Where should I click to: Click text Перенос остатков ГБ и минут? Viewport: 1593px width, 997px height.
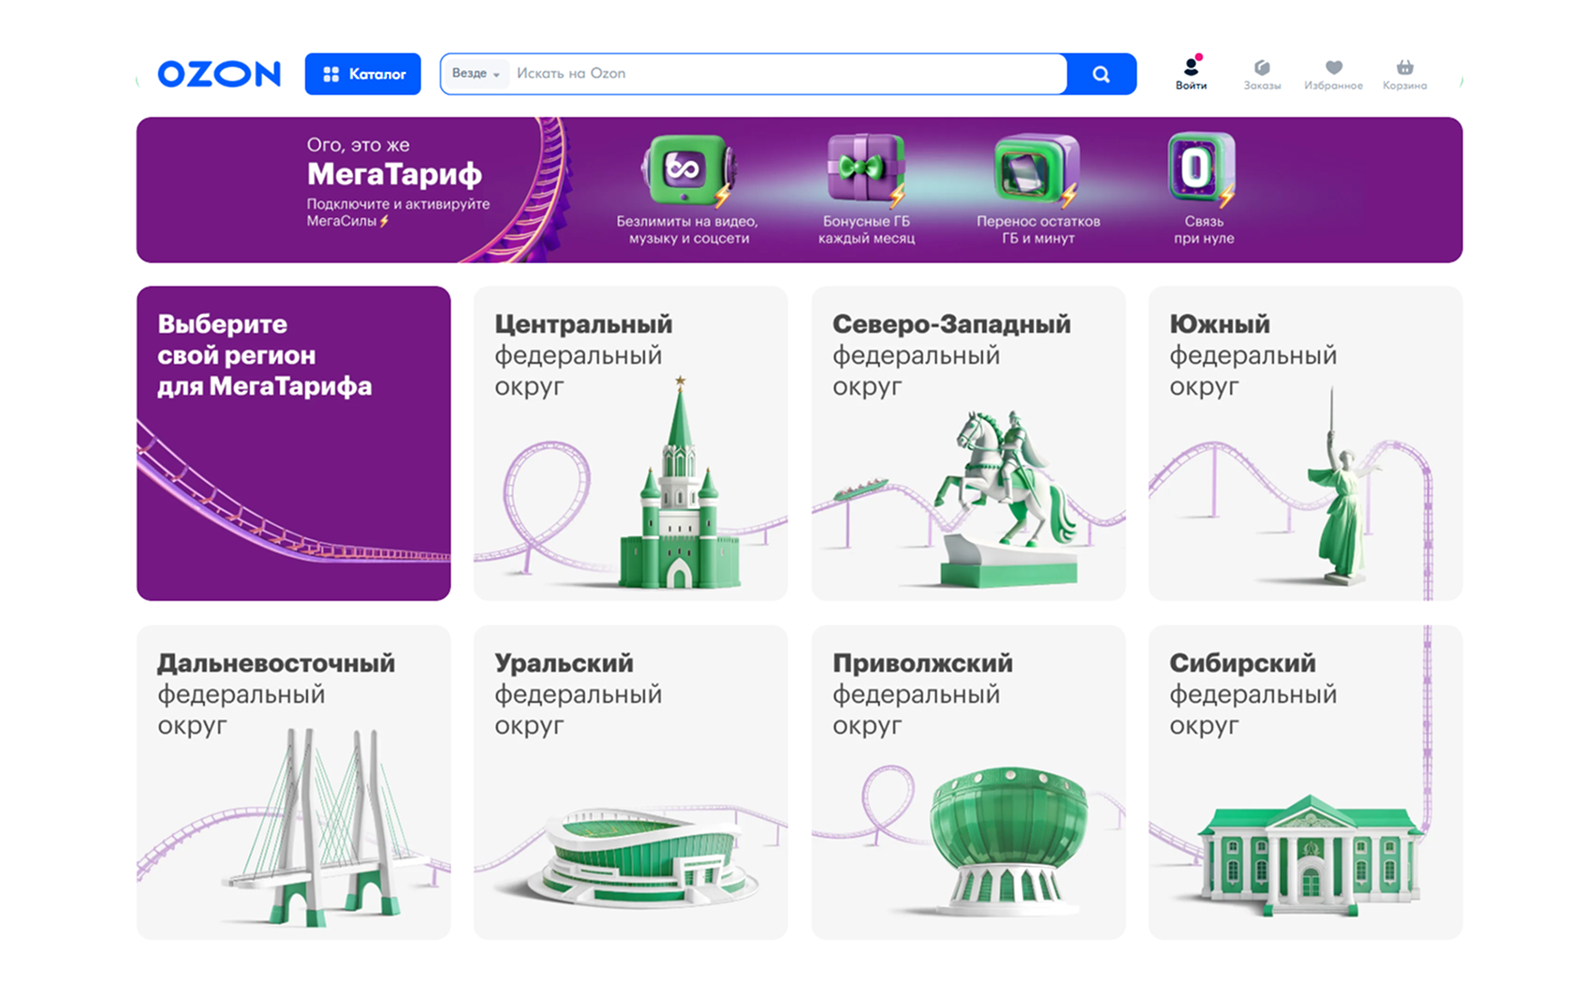[1038, 230]
